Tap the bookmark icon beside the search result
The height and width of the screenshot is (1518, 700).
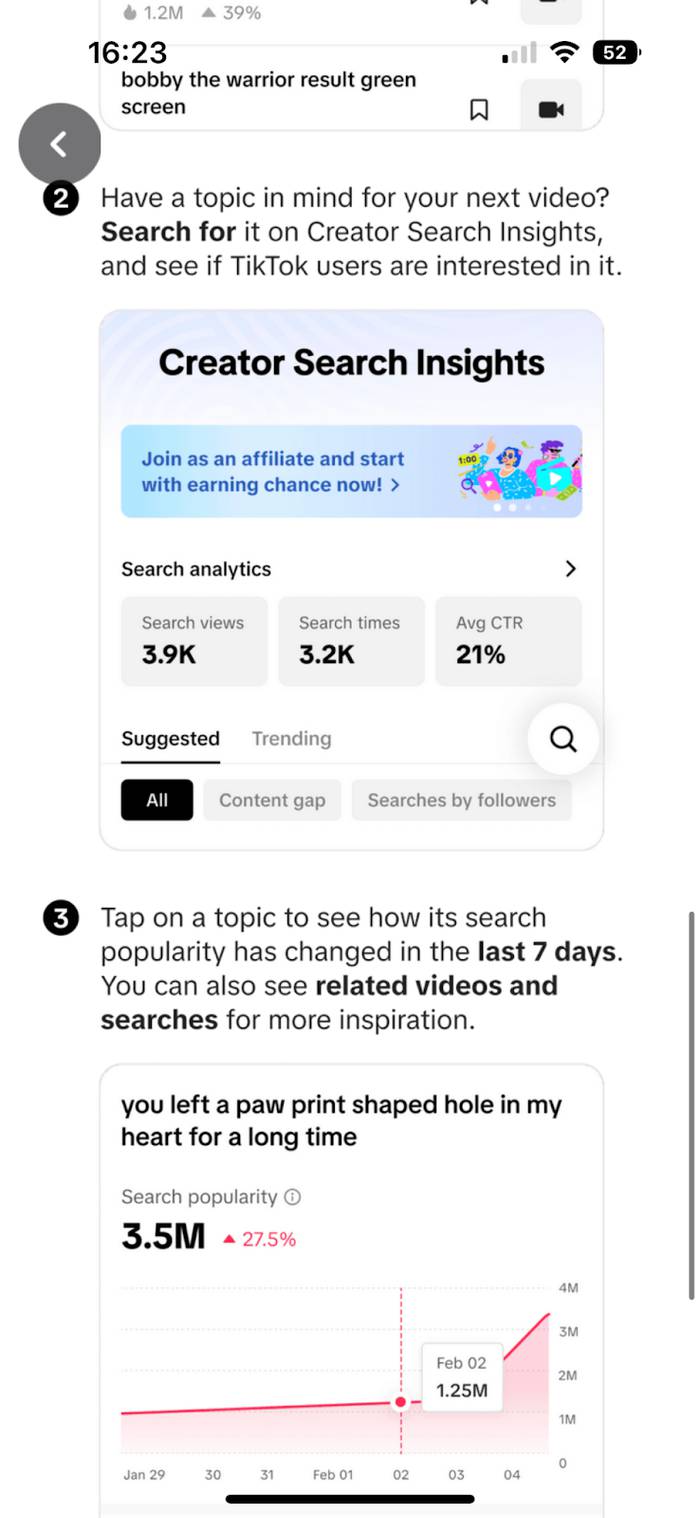[x=479, y=110]
